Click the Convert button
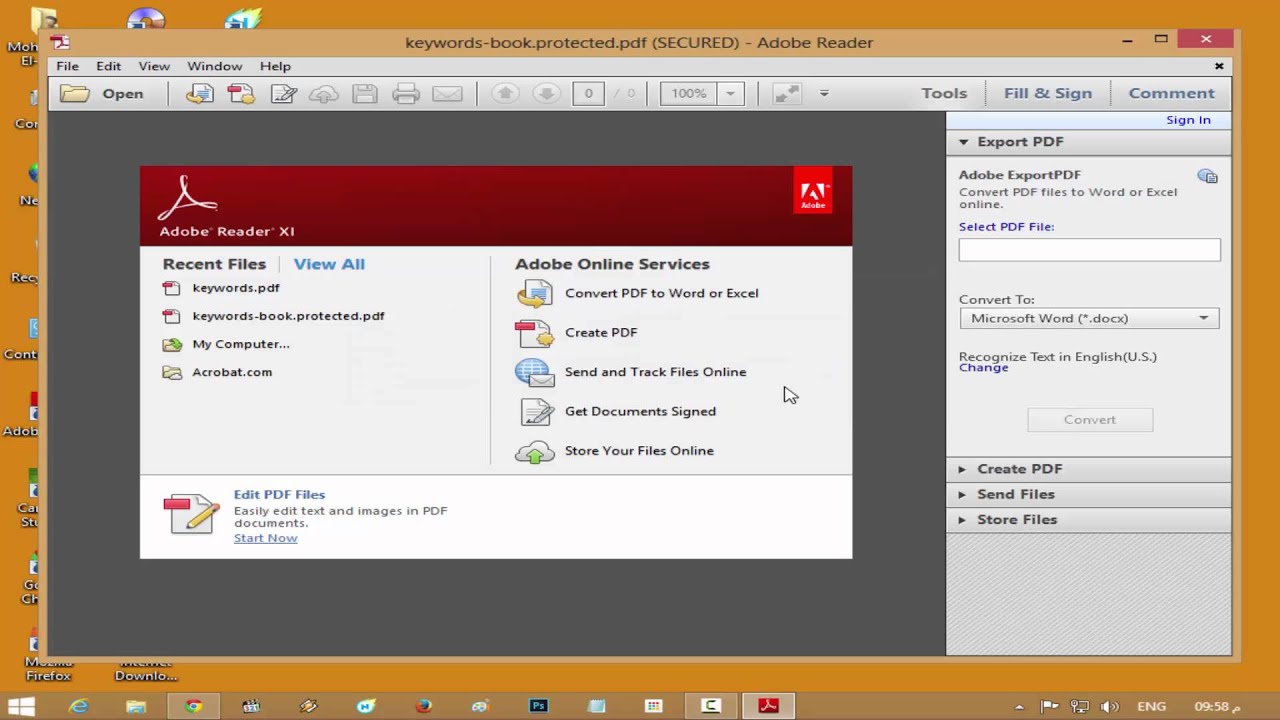Screen dimensions: 1280x720 [x=1090, y=420]
